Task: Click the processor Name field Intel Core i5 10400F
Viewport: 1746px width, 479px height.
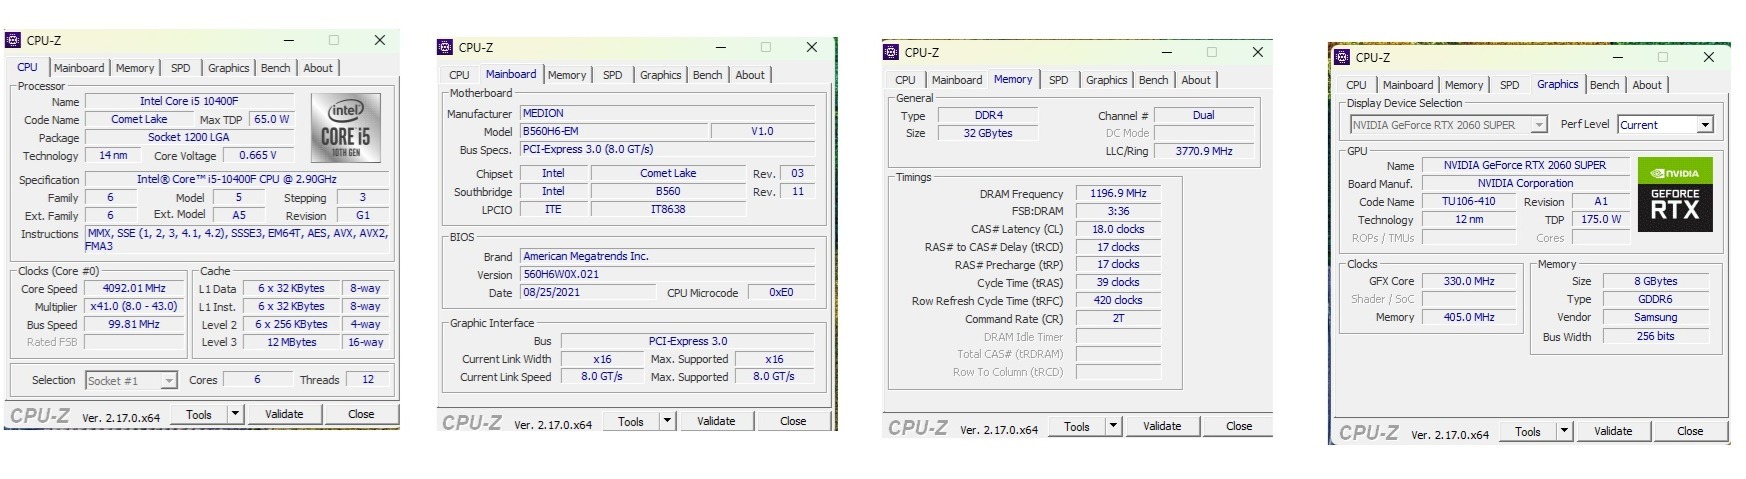Action: coord(189,101)
